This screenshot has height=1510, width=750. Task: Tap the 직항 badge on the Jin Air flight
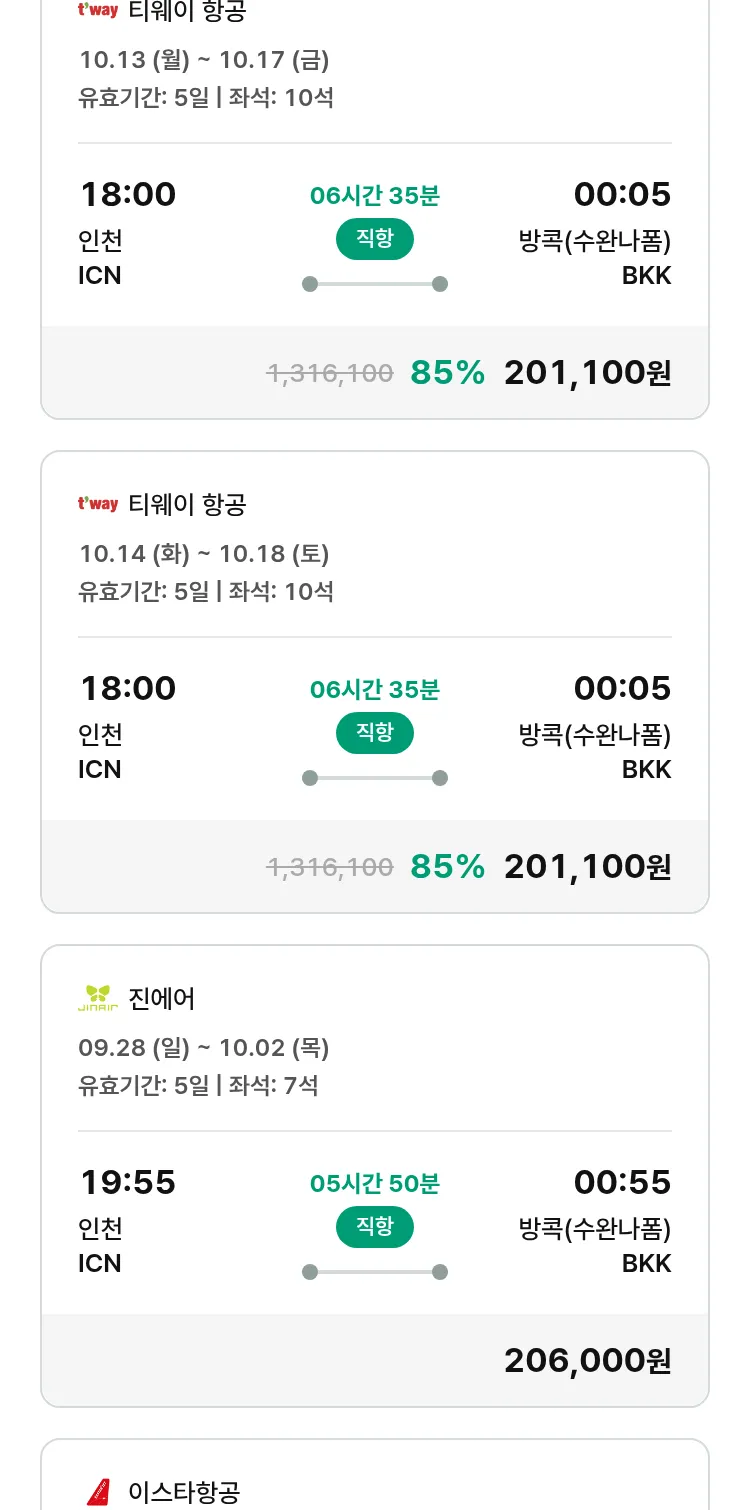point(374,1227)
